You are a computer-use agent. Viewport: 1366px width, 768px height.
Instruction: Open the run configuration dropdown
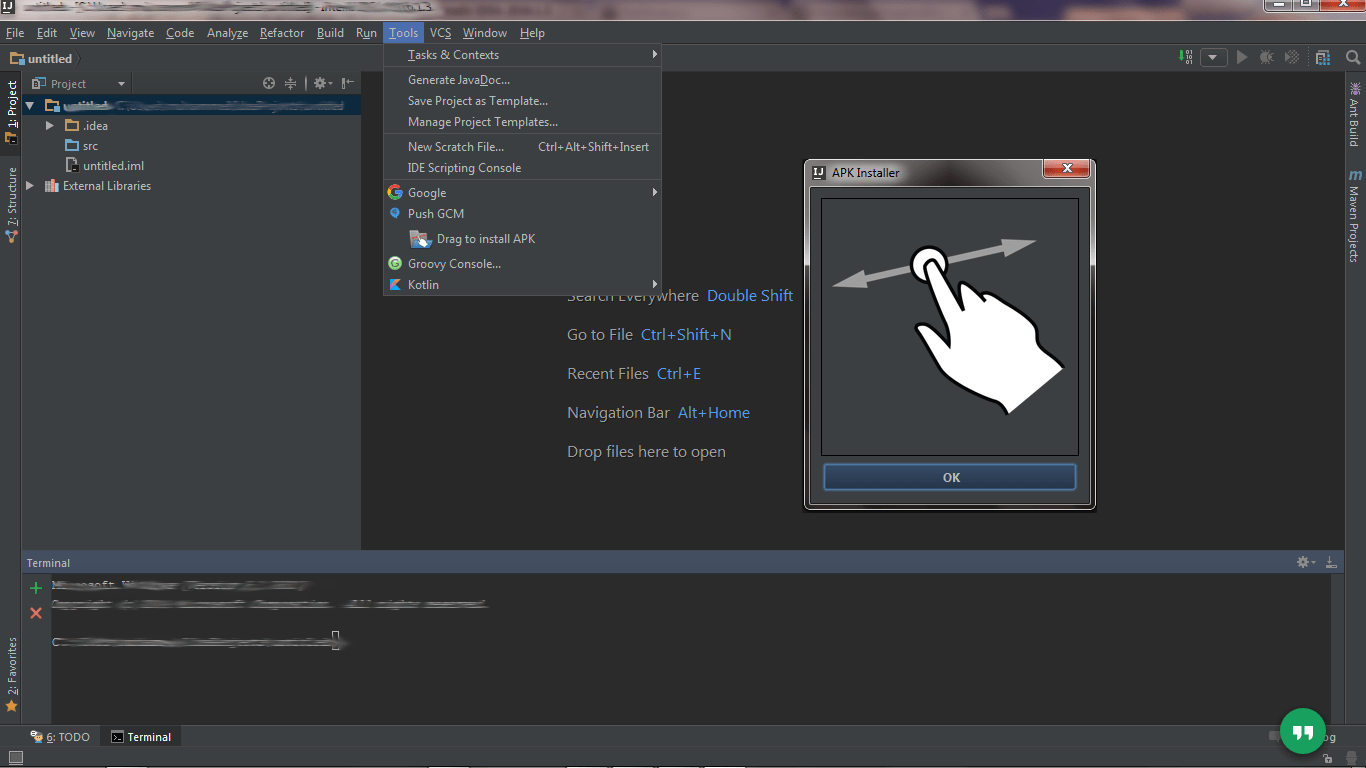[x=1214, y=58]
